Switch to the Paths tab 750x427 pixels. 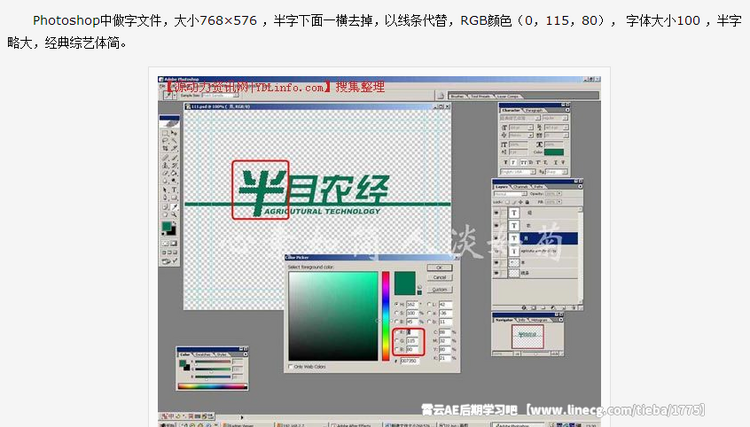click(x=539, y=187)
